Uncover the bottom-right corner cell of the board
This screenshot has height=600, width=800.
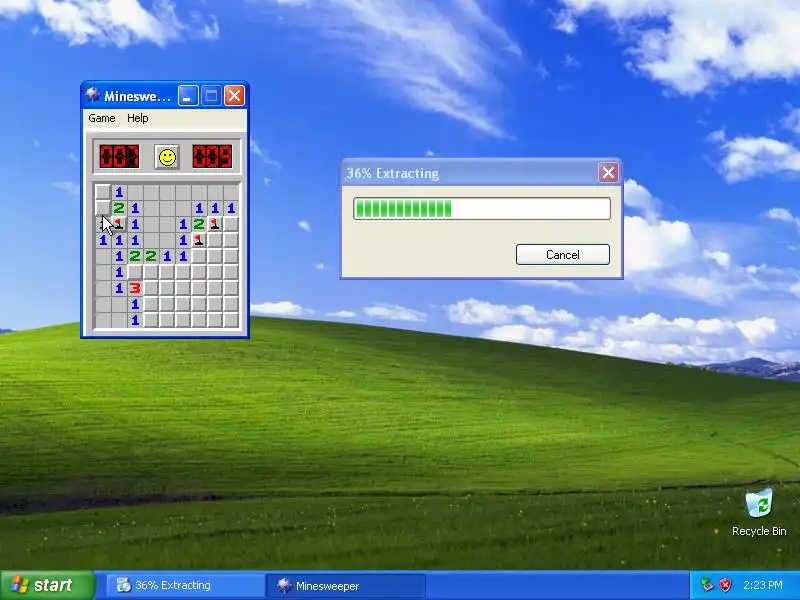coord(231,320)
